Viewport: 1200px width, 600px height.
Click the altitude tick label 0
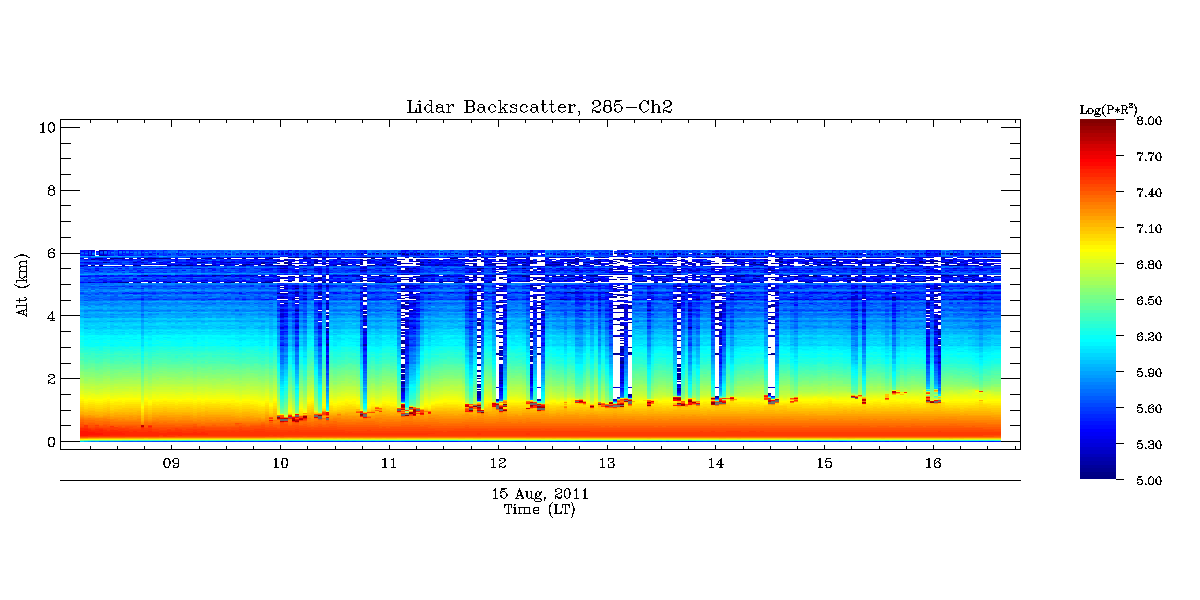[50, 442]
